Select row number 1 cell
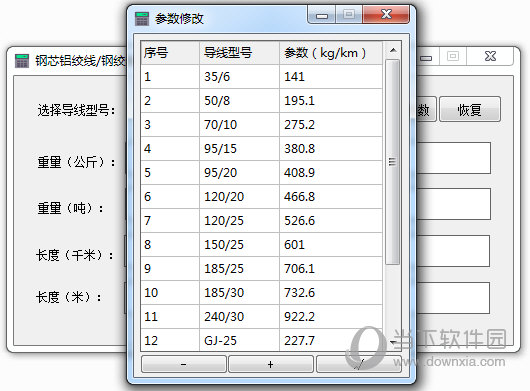This screenshot has height=391, width=530. click(x=170, y=77)
